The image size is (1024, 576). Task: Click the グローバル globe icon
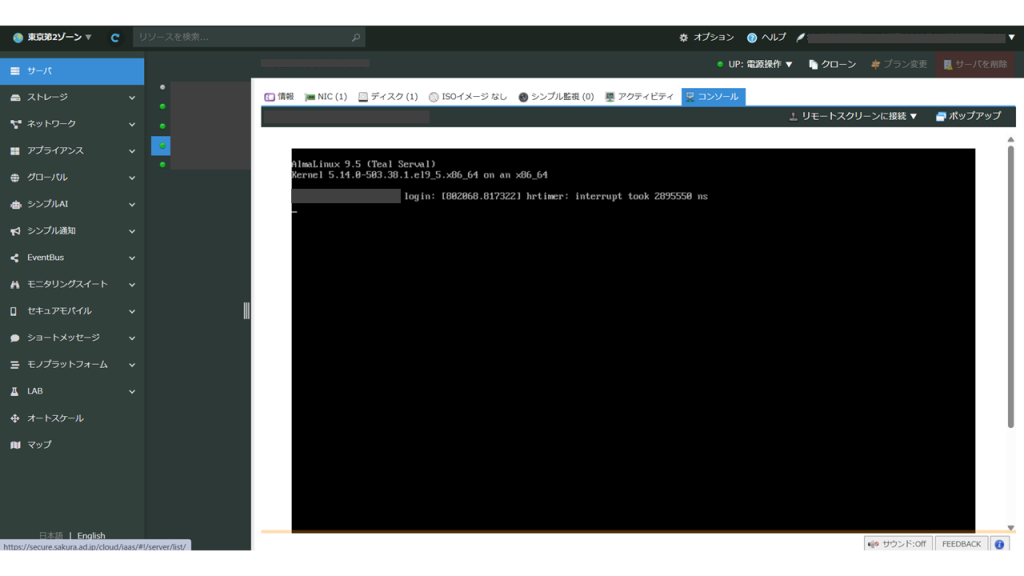(15, 178)
